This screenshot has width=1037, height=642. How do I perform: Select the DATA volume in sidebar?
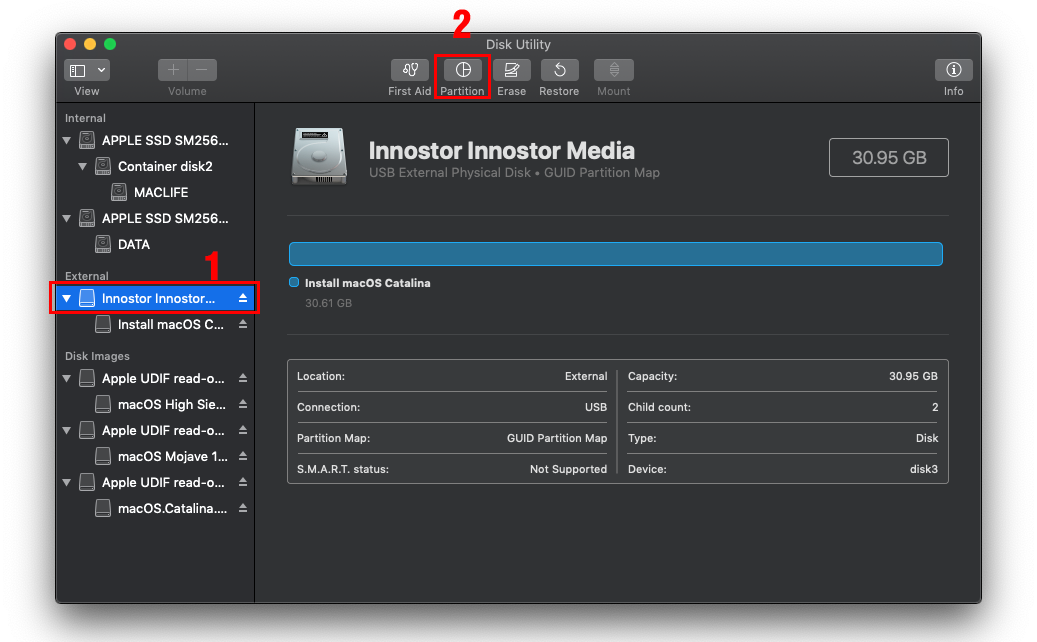133,244
